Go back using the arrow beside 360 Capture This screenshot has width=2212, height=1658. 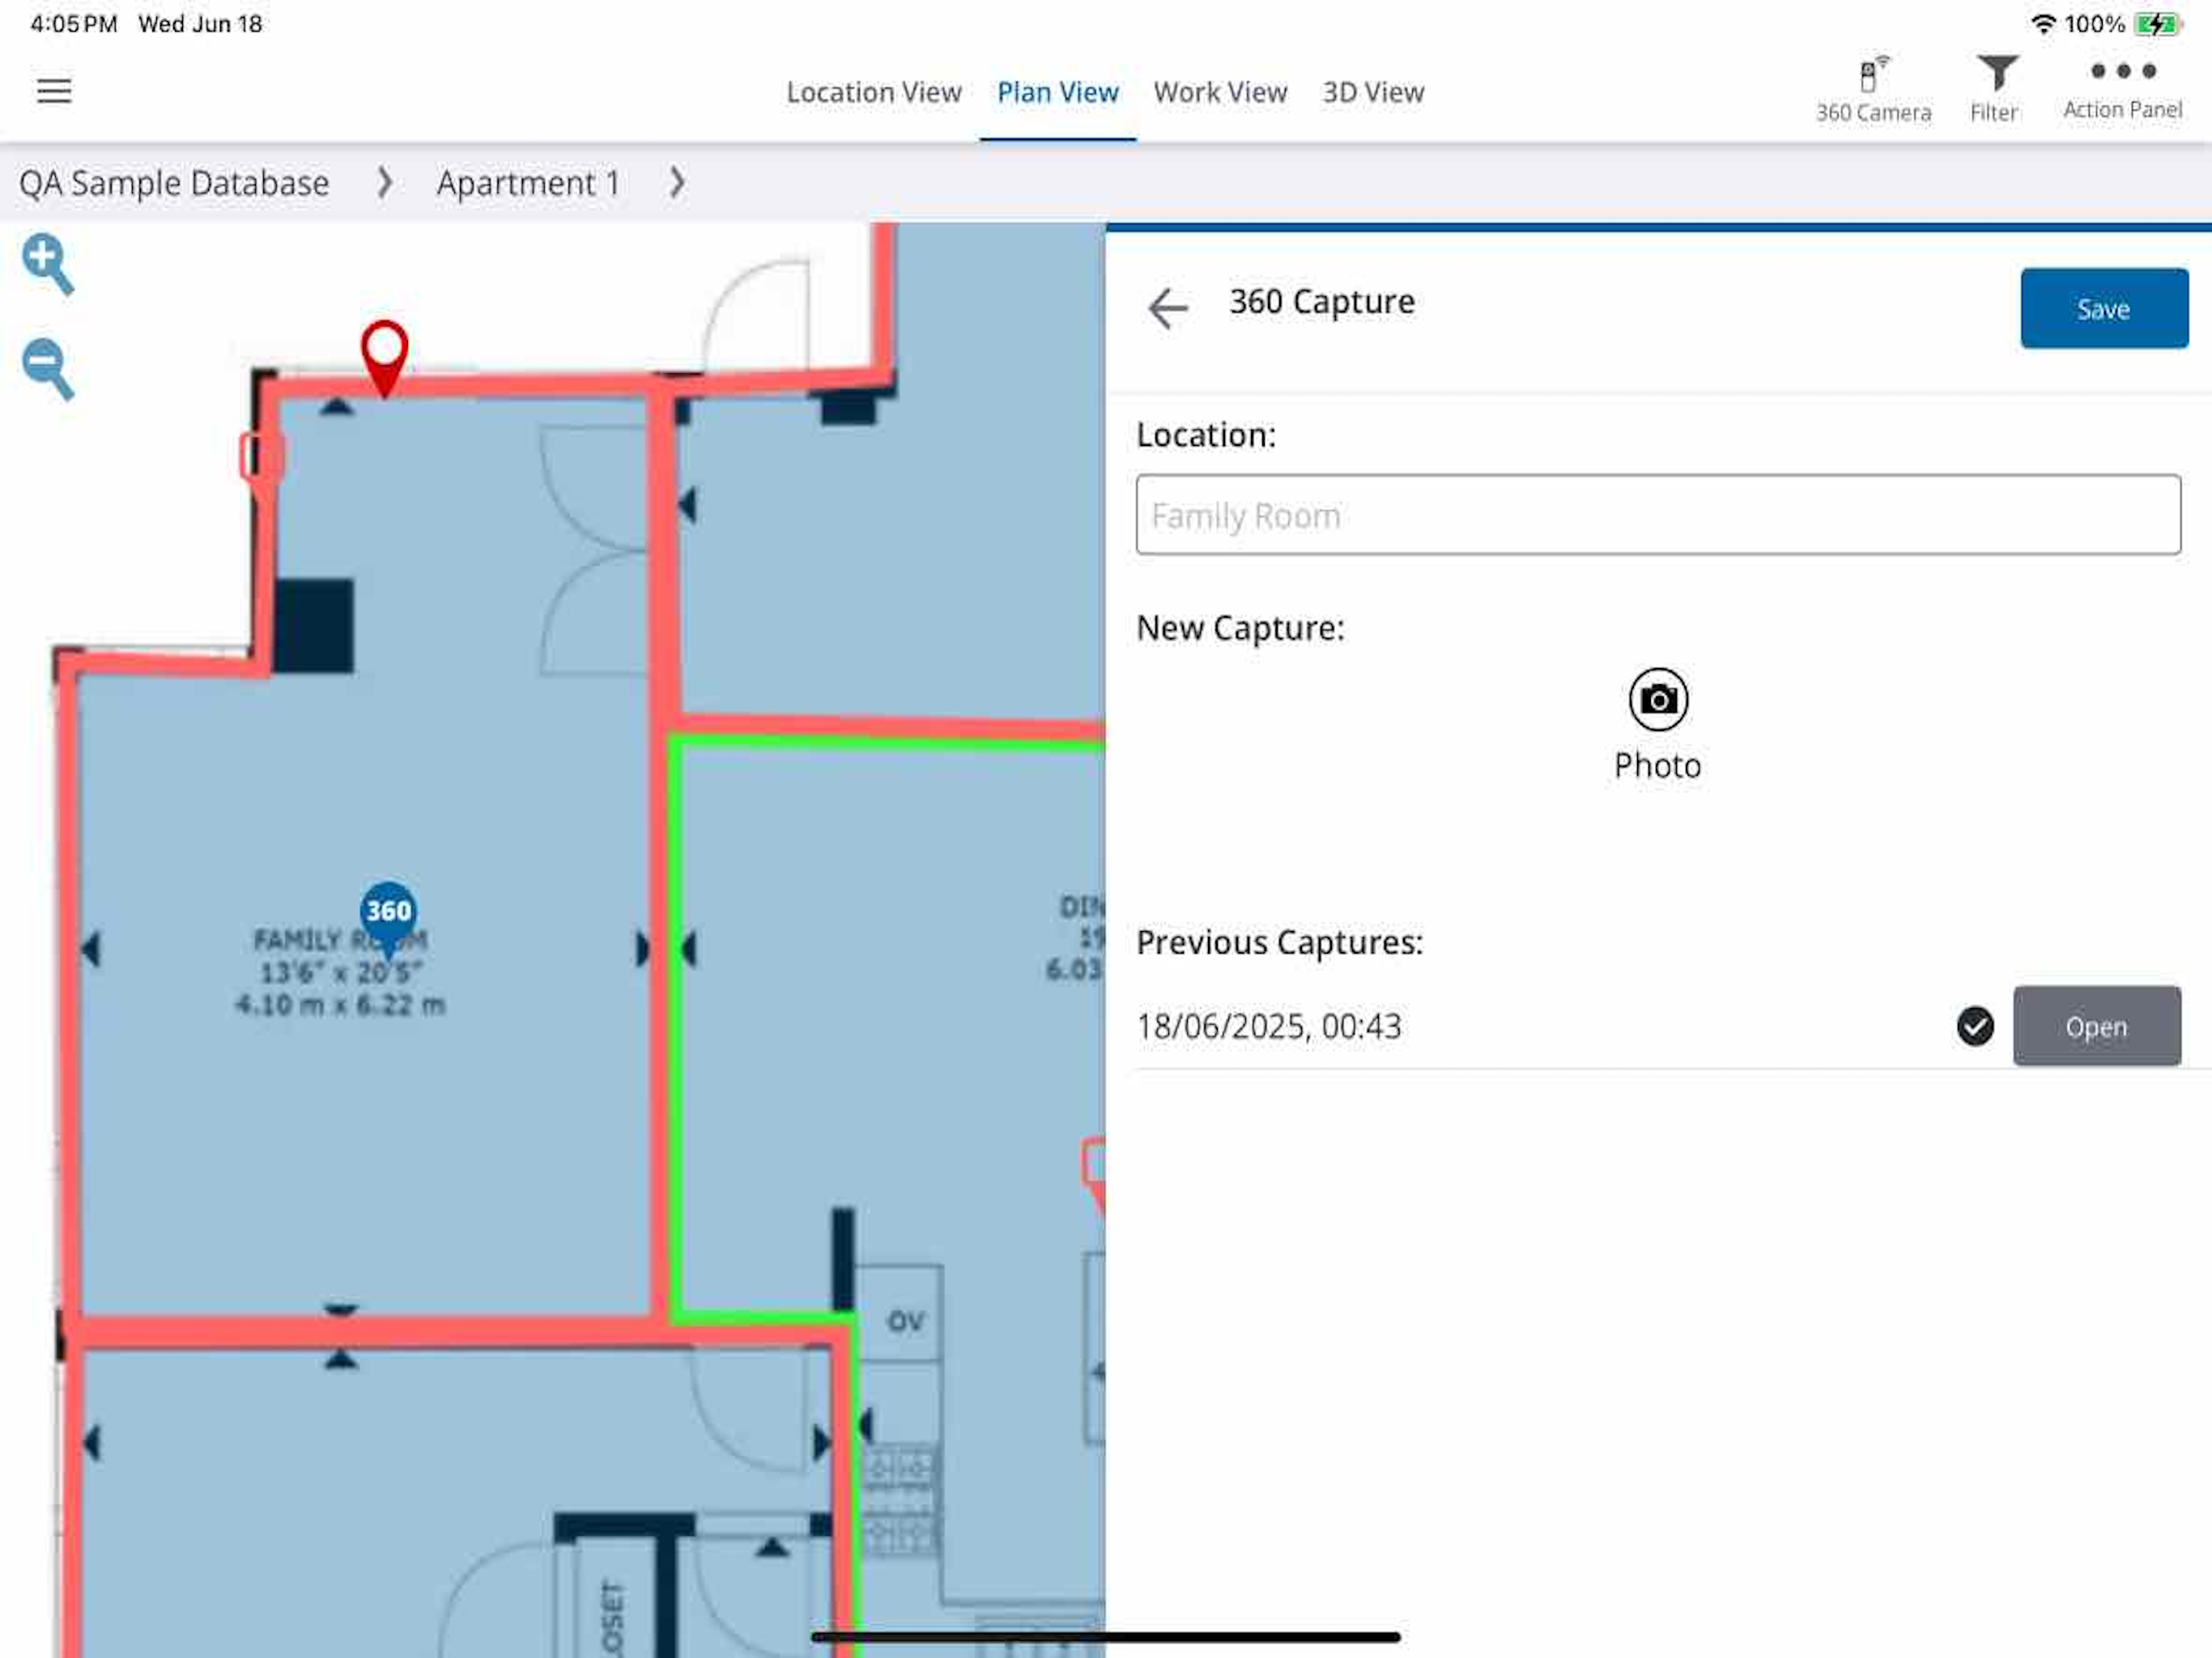pyautogui.click(x=1168, y=308)
